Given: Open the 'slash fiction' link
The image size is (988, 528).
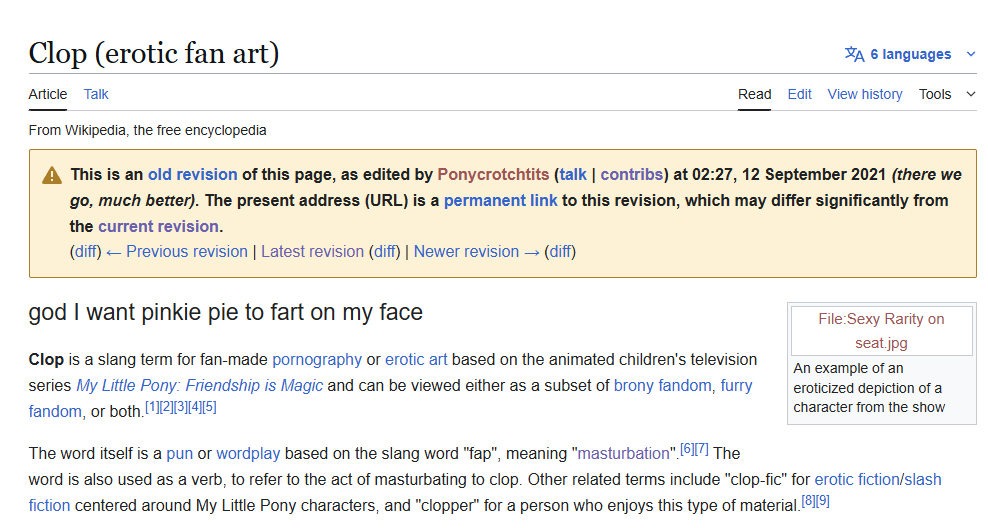Looking at the screenshot, I should (922, 479).
